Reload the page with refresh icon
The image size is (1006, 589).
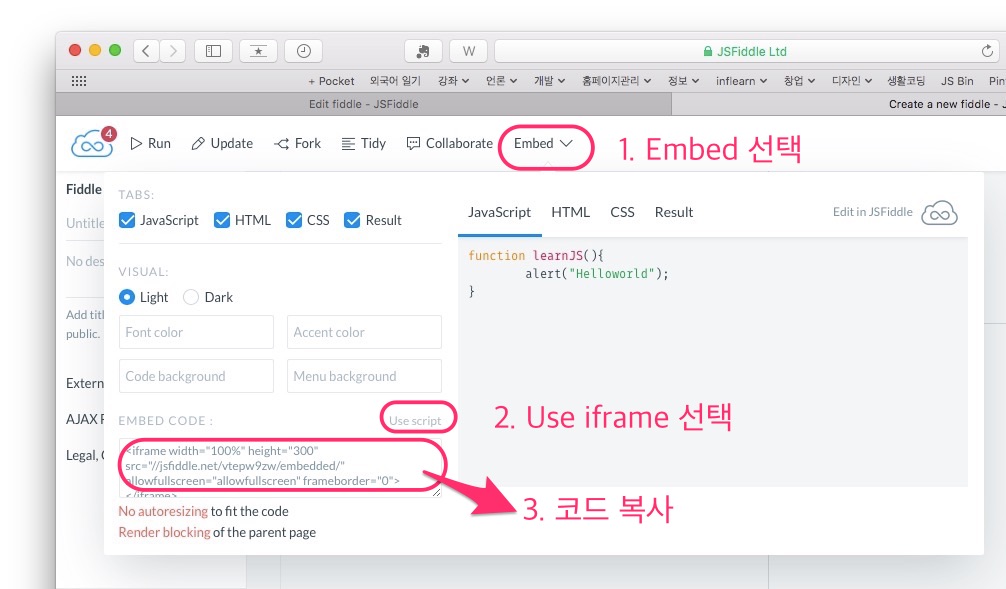point(987,51)
